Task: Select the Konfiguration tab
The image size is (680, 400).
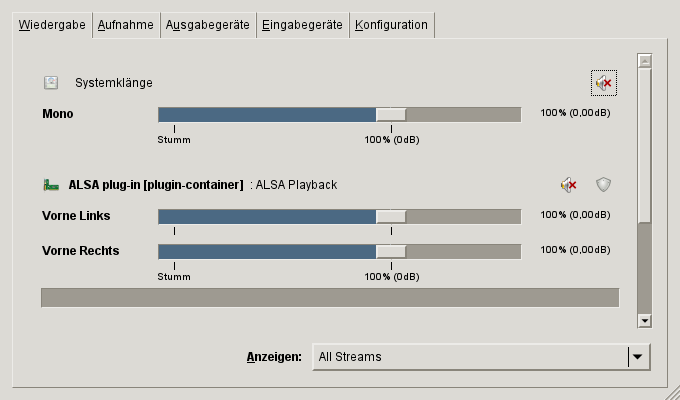Action: 391,25
